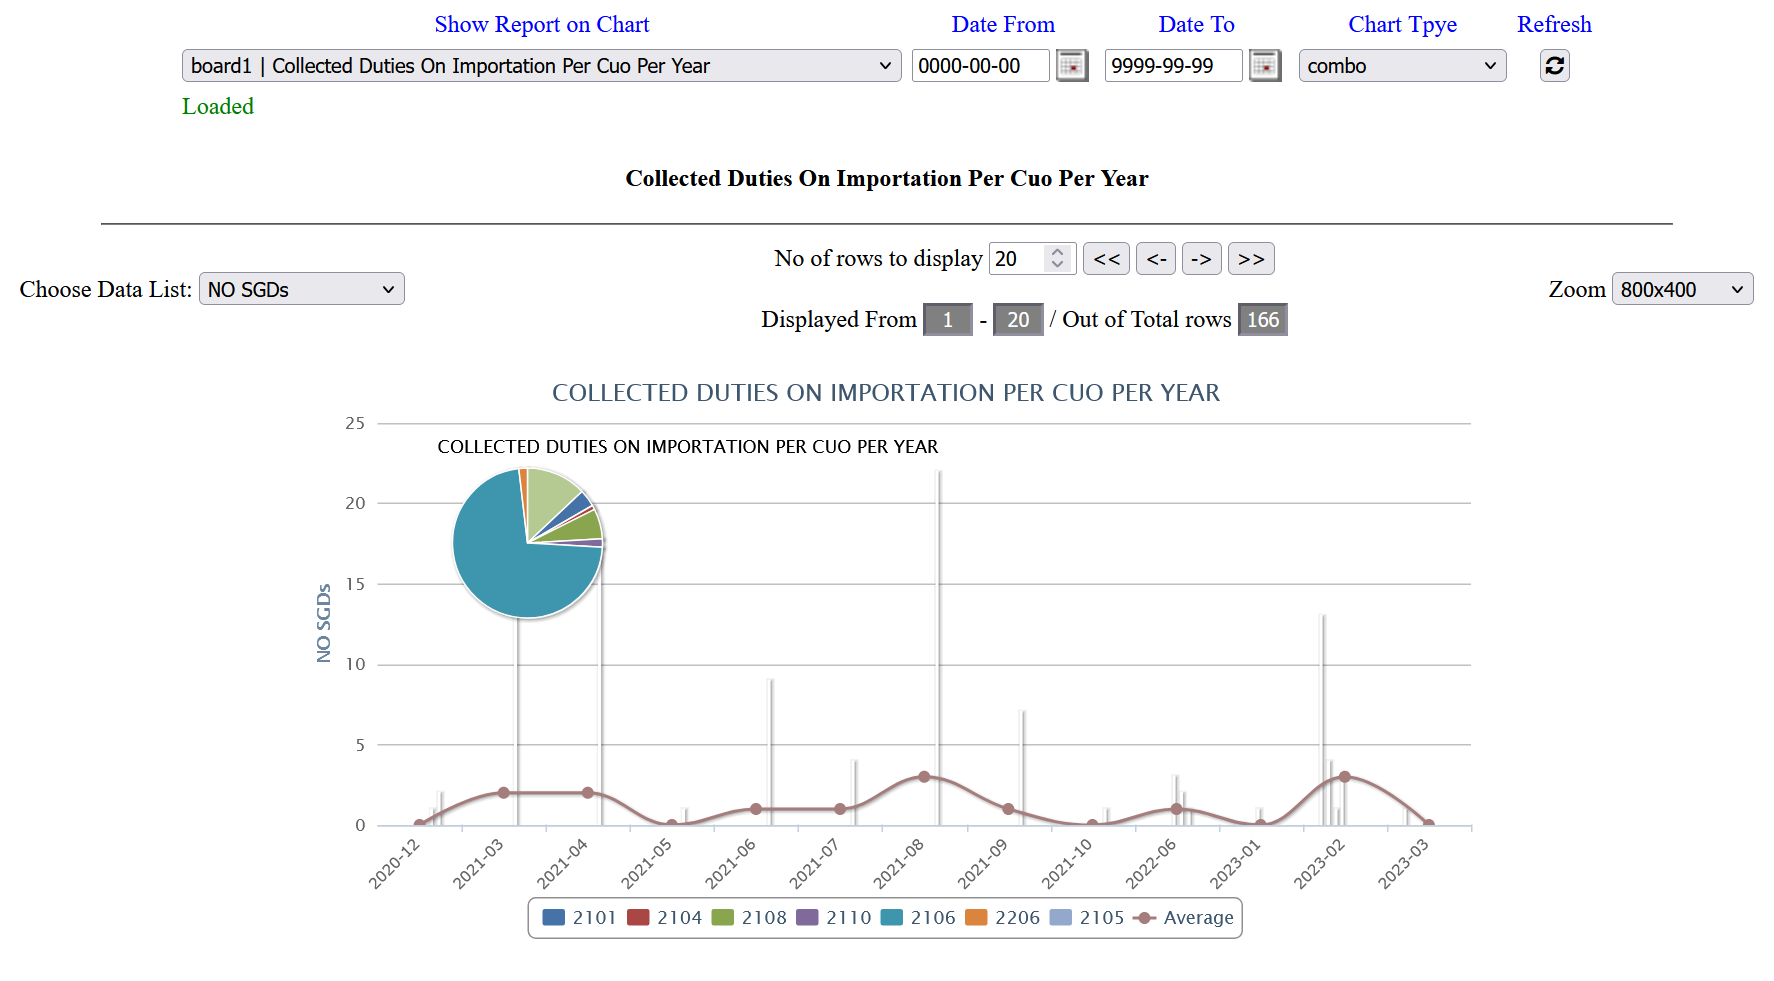
Task: Open the Date To calendar picker icon
Action: (1264, 66)
